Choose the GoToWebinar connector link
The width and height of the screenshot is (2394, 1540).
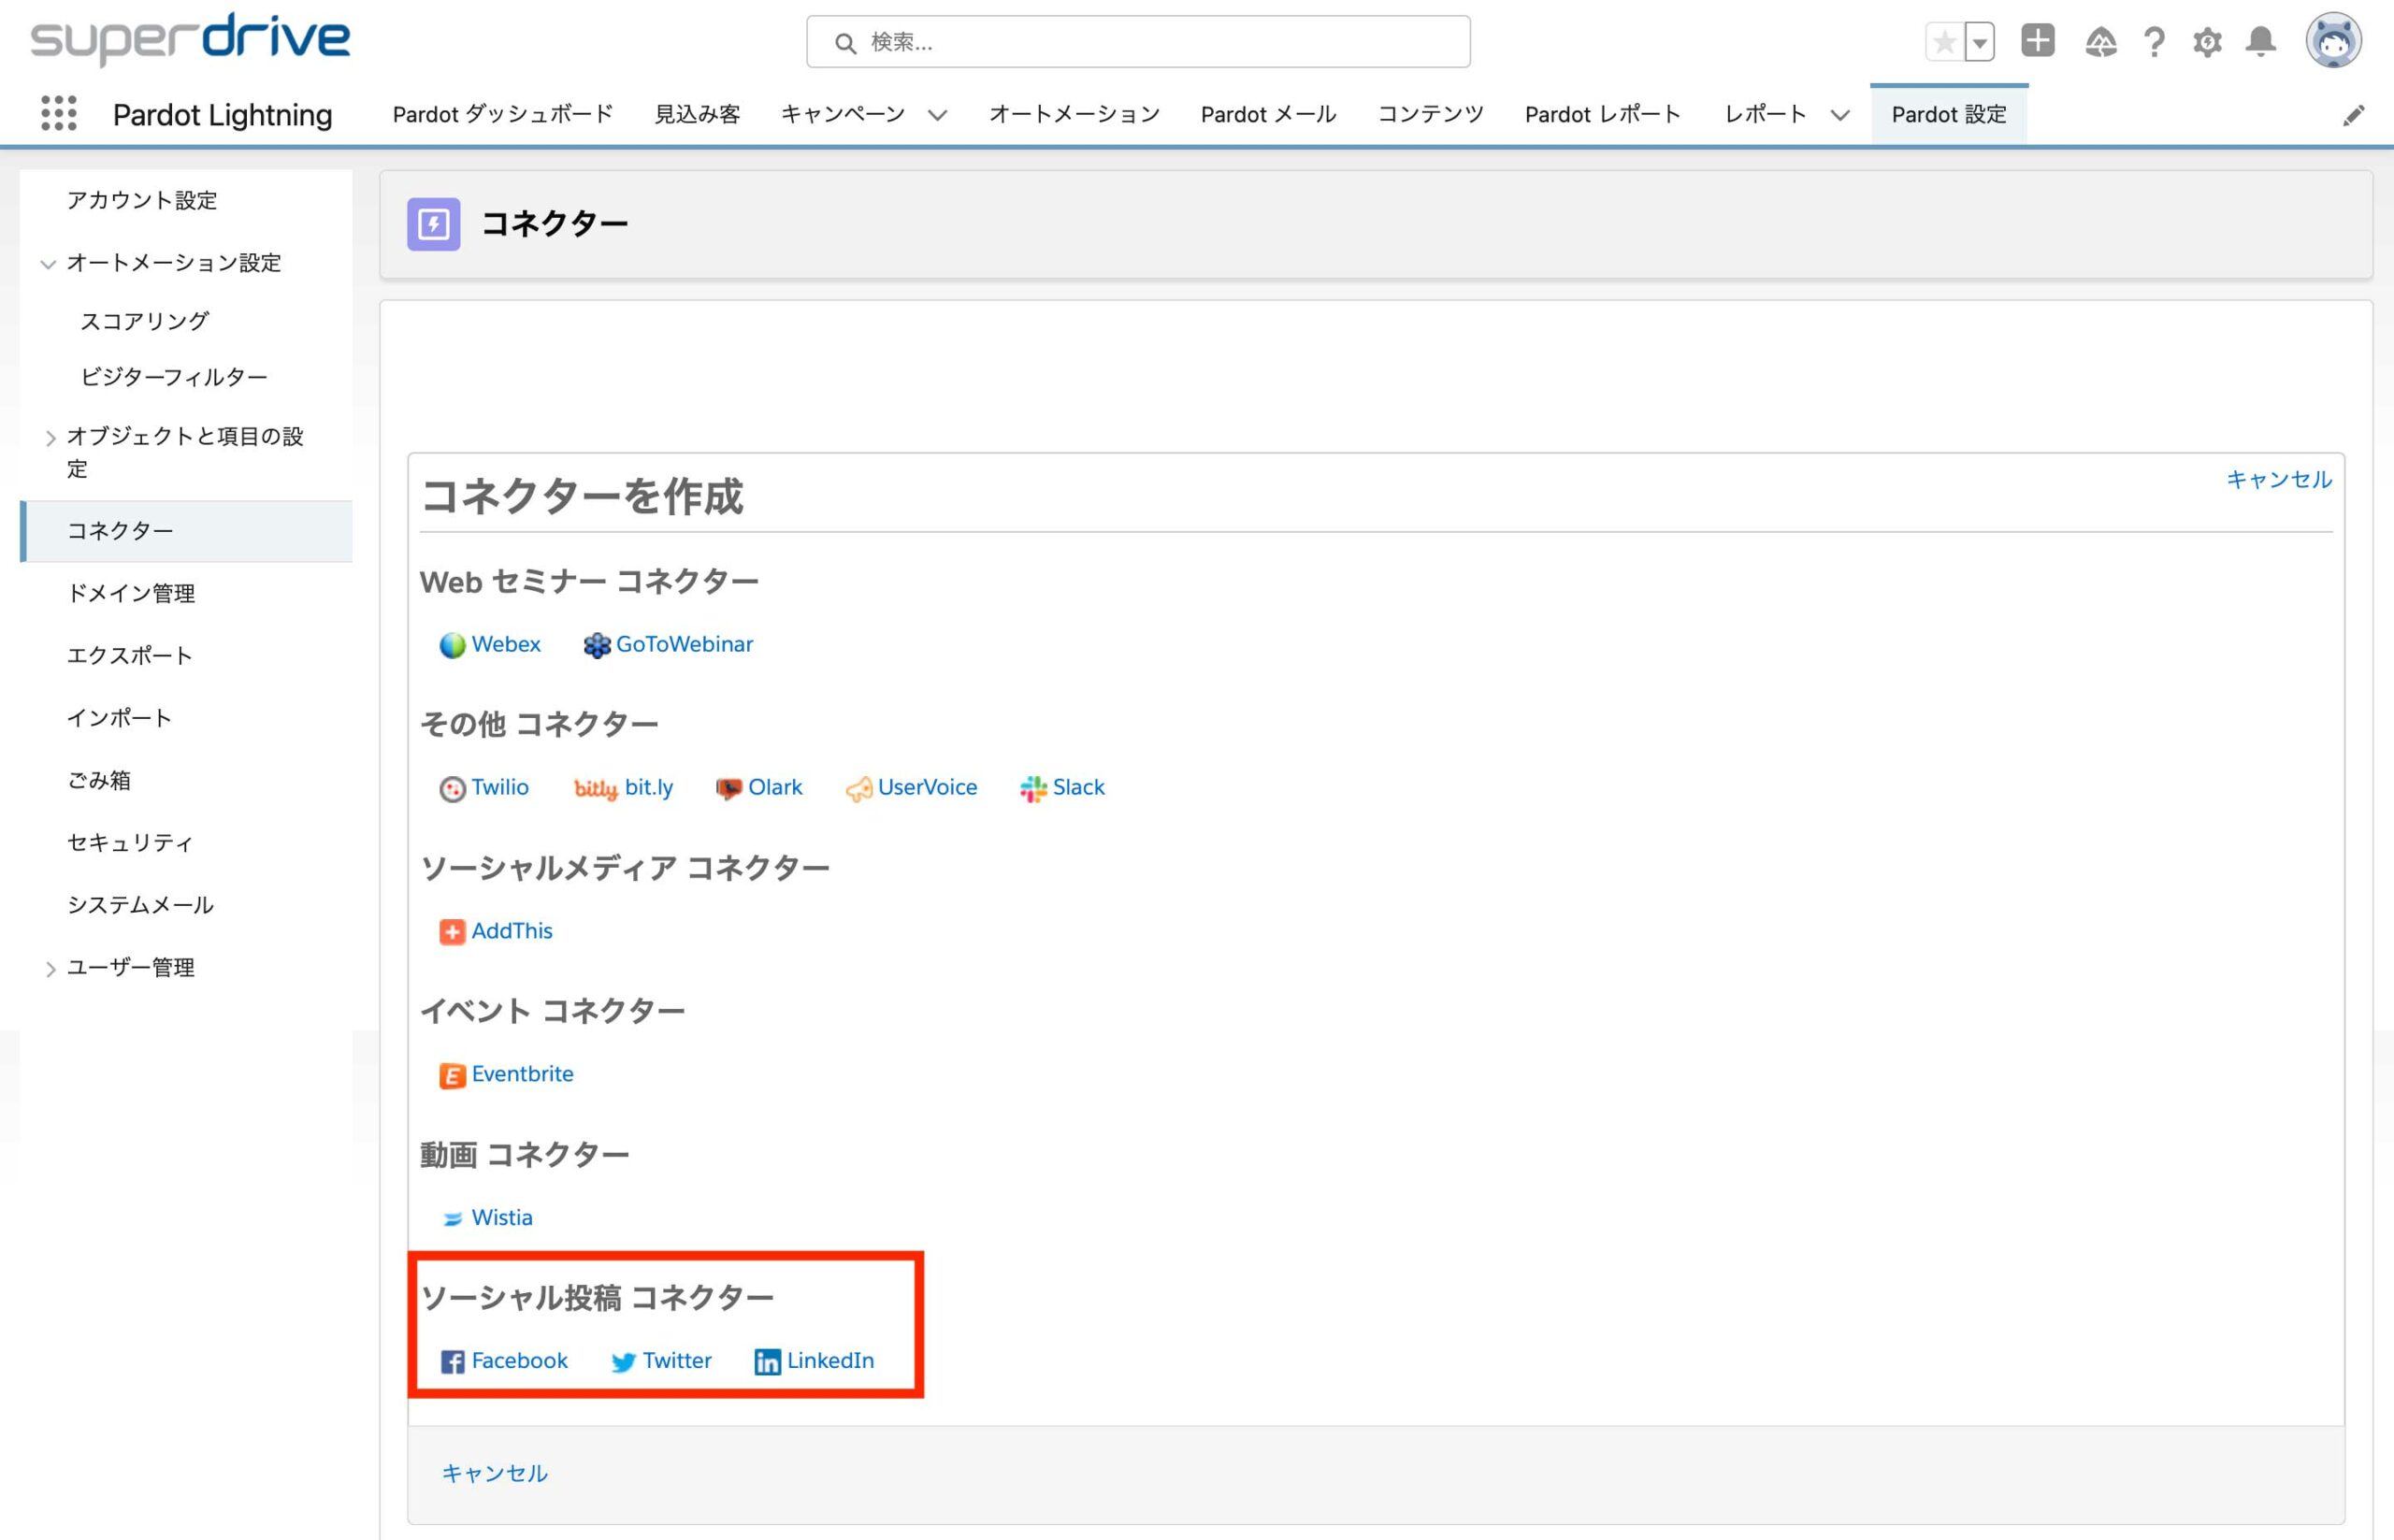[684, 644]
